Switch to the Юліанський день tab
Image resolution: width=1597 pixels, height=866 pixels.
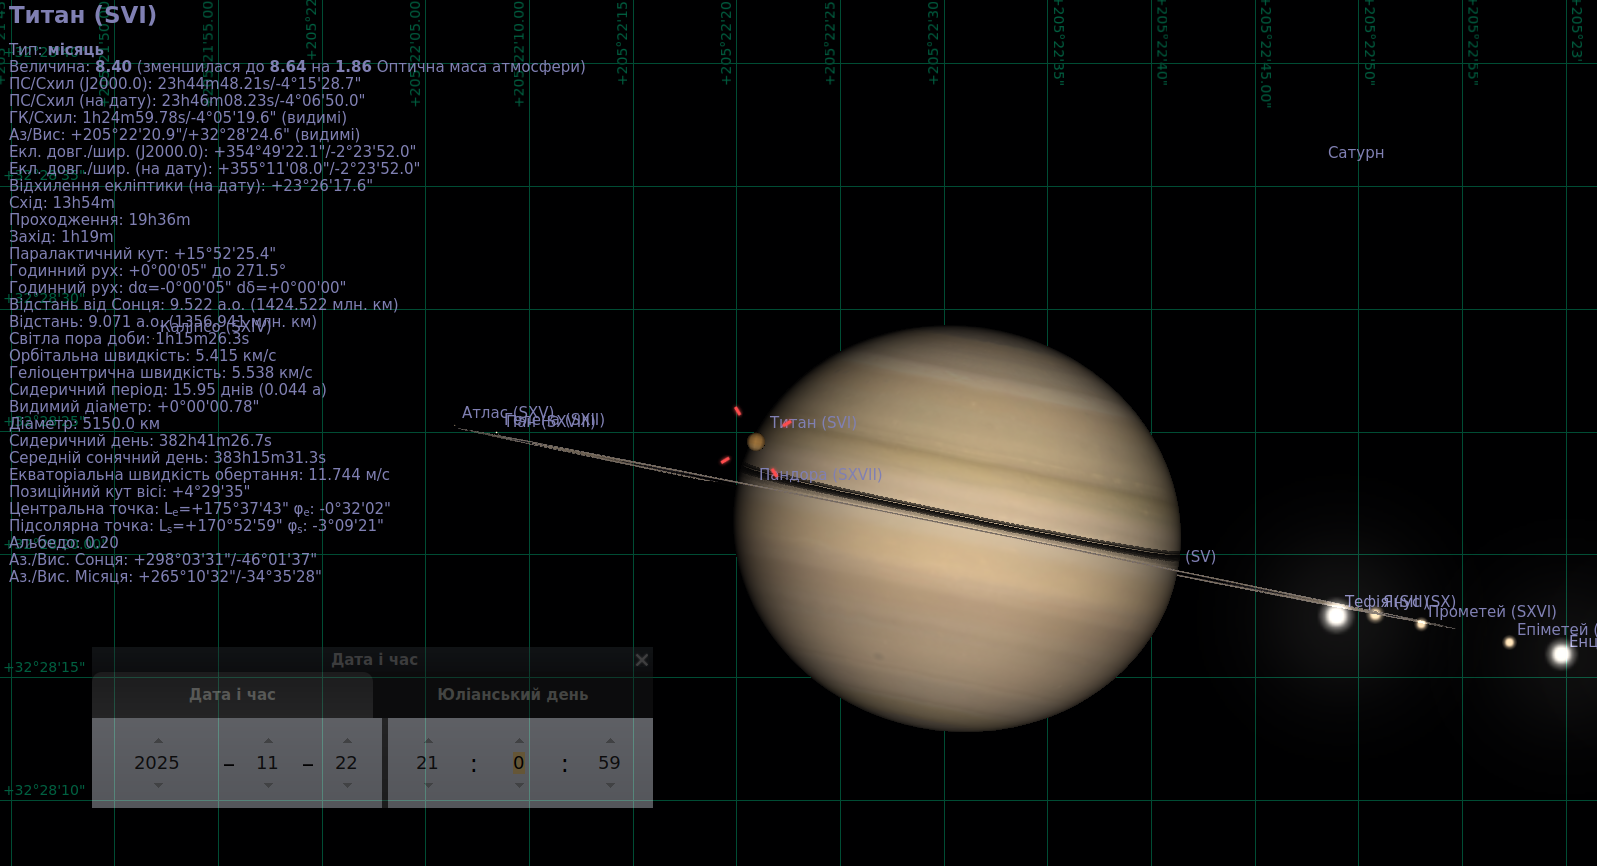pyautogui.click(x=513, y=694)
